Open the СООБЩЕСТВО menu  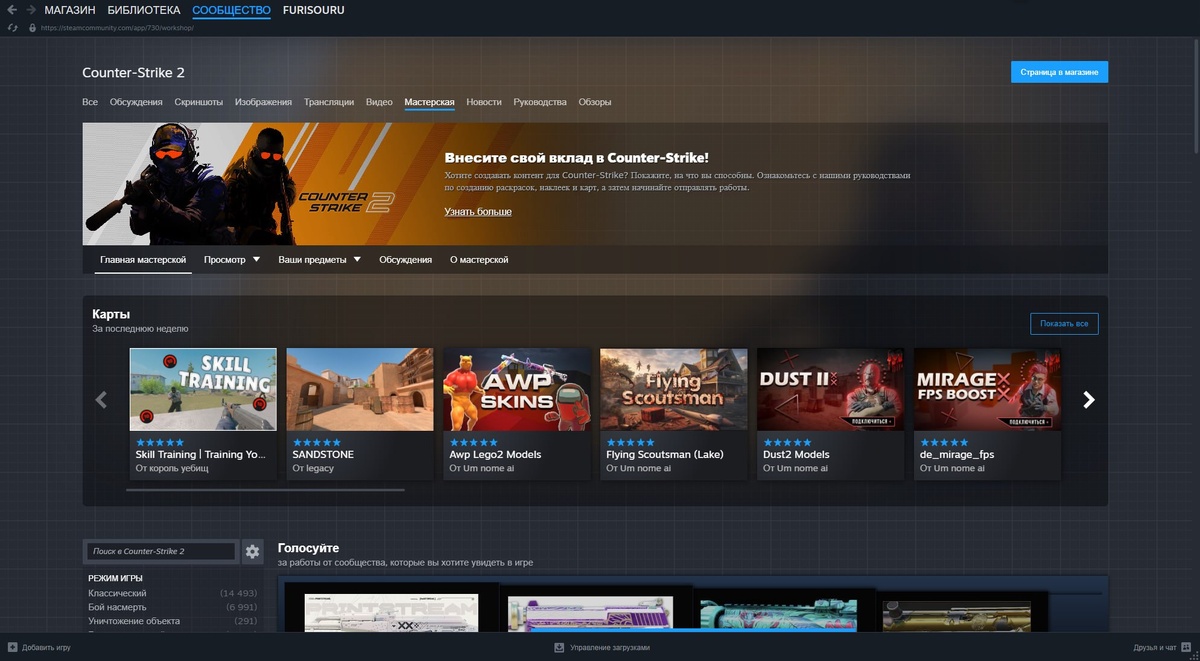pos(231,10)
